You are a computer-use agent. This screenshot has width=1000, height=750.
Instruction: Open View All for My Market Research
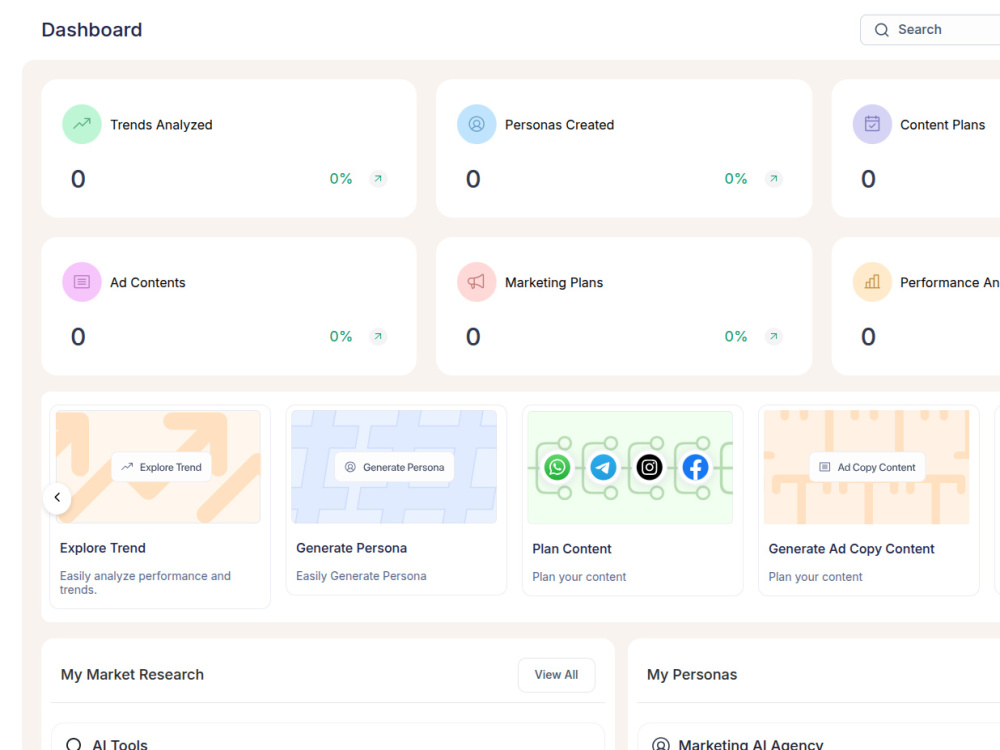557,675
